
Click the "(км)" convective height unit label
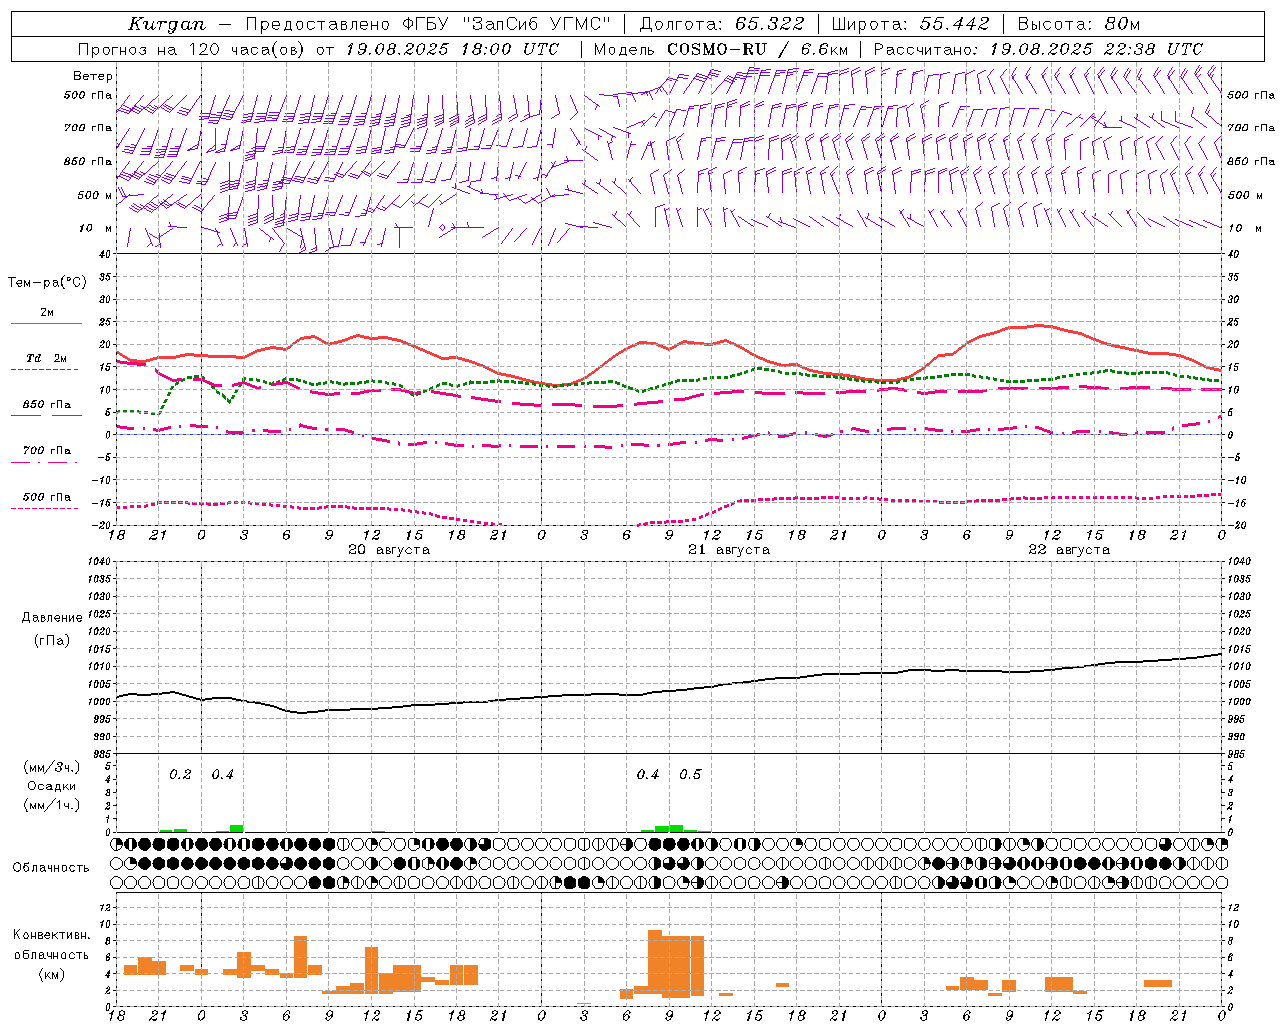tap(52, 974)
